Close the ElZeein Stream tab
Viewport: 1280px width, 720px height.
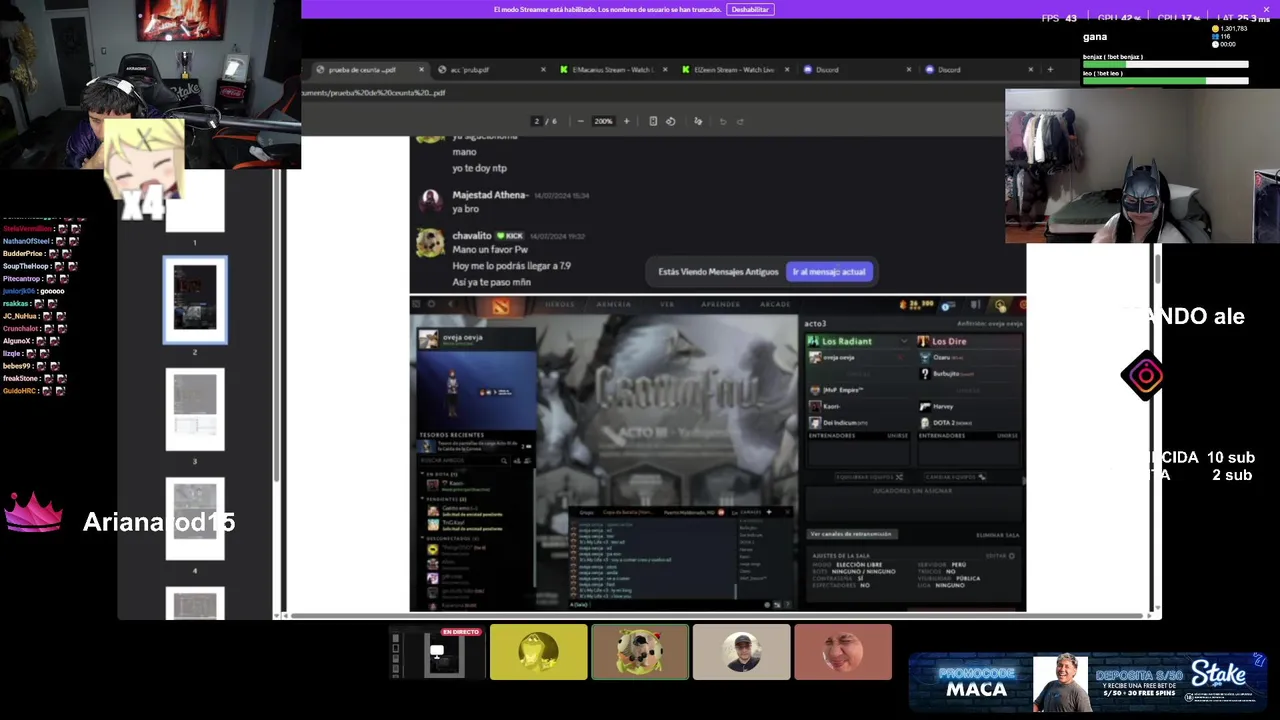point(787,70)
